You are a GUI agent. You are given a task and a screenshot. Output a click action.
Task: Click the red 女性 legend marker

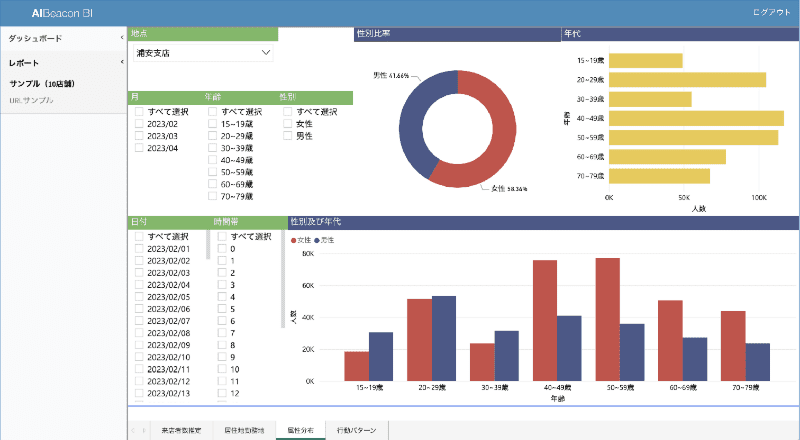293,241
